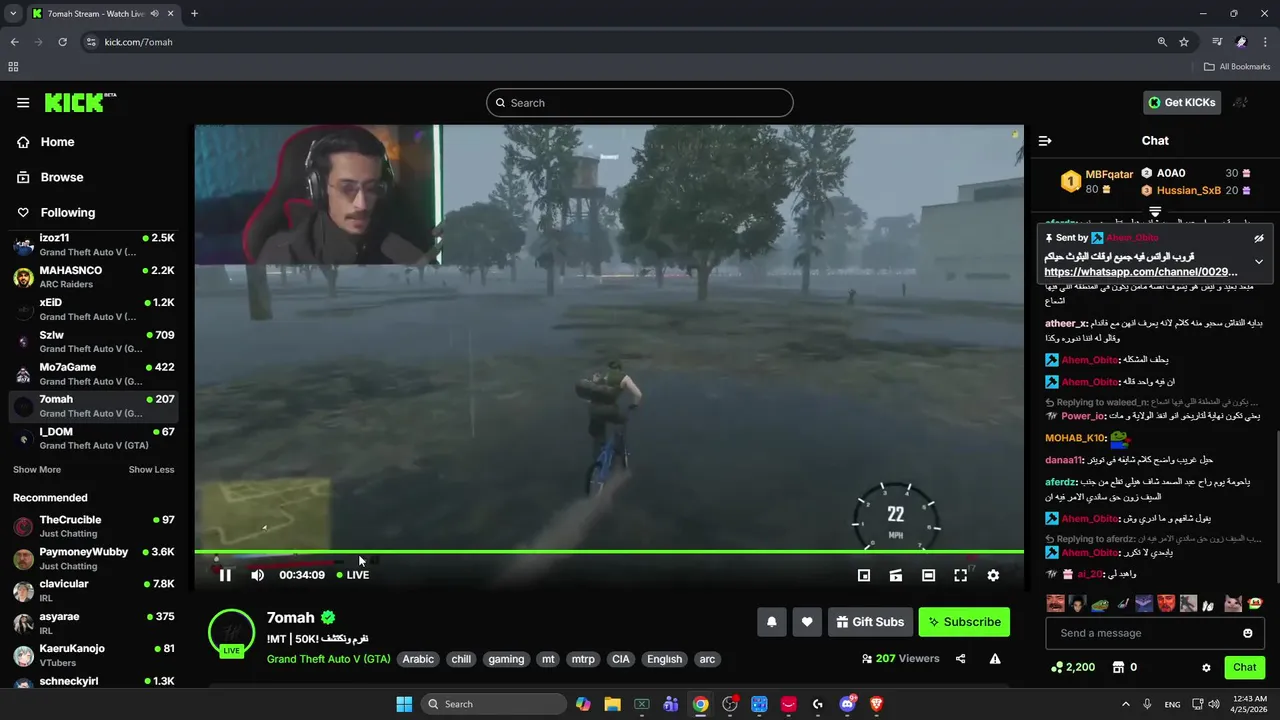1280x720 pixels.
Task: Open Chrome three-dot menu
Action: (1264, 42)
